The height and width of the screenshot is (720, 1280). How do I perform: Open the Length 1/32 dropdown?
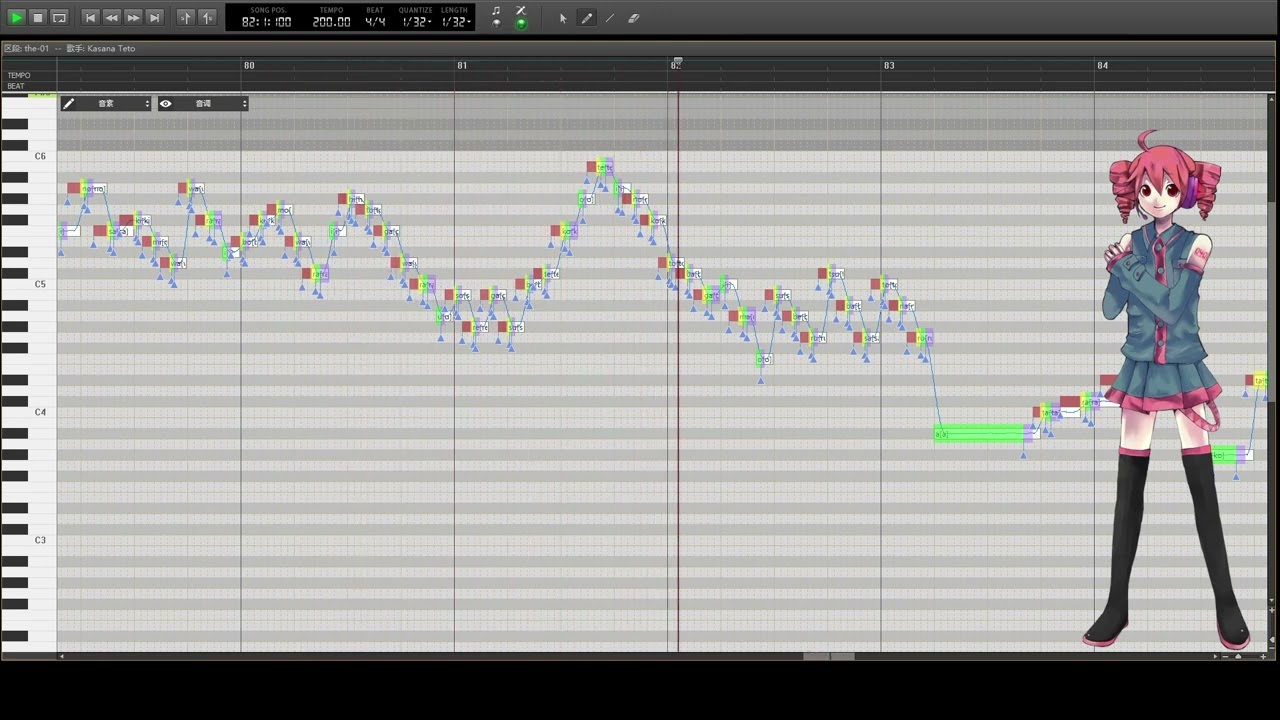456,22
